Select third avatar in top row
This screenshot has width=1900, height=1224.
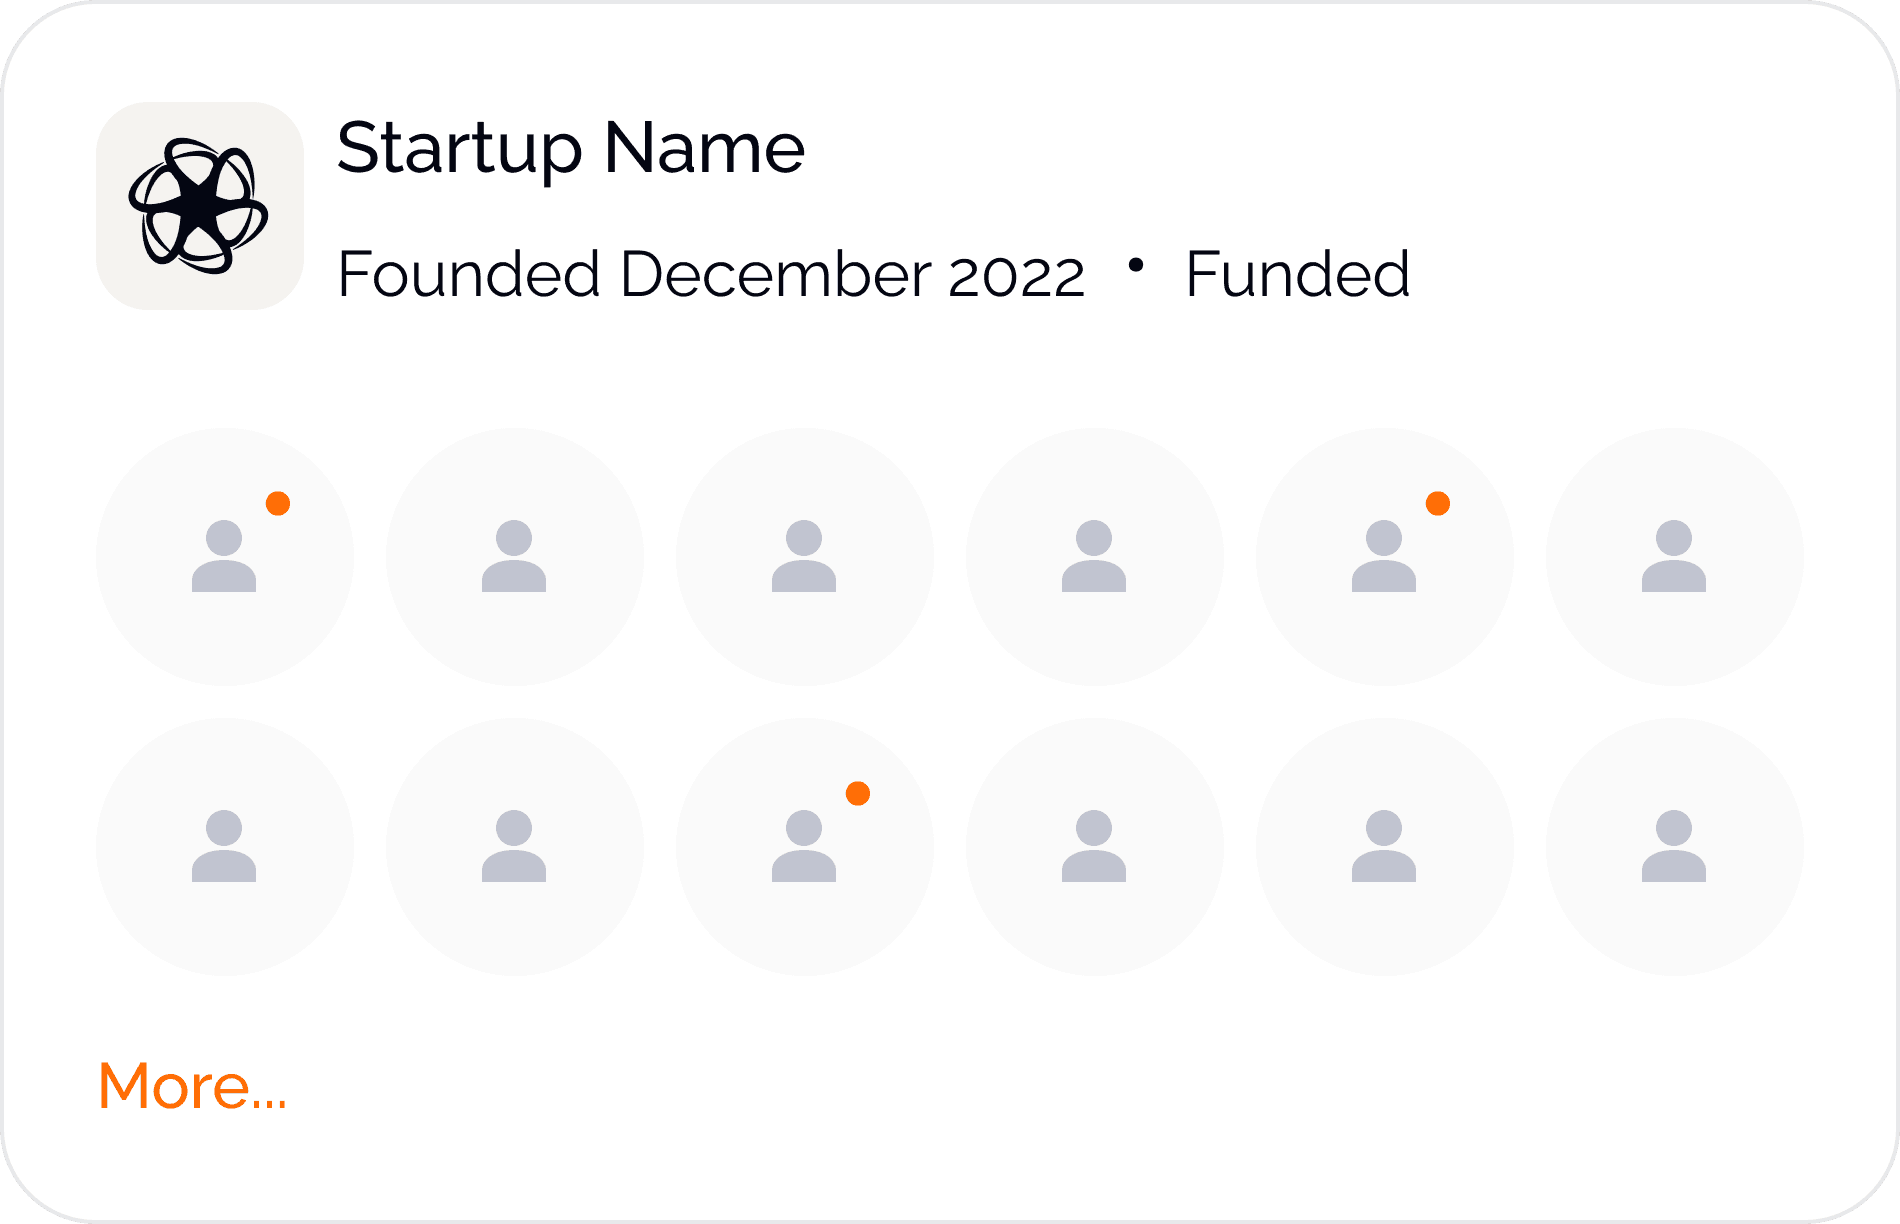(x=805, y=557)
